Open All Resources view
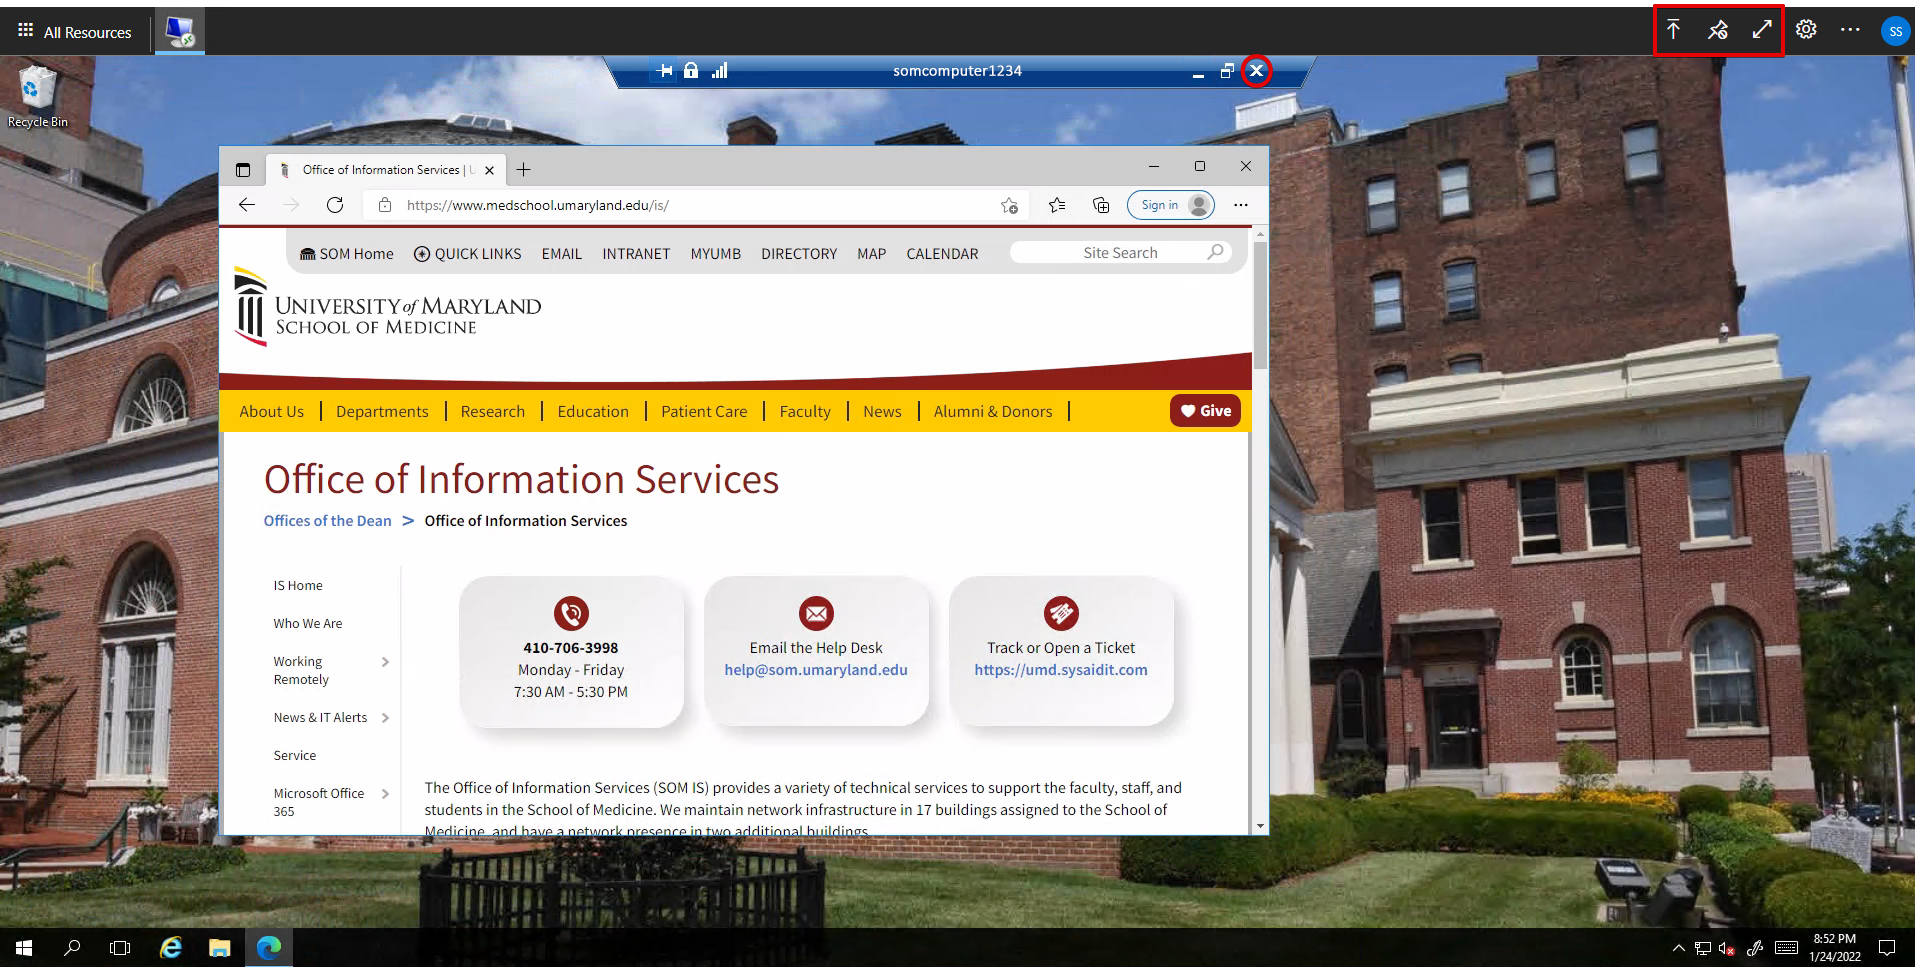 pos(75,32)
